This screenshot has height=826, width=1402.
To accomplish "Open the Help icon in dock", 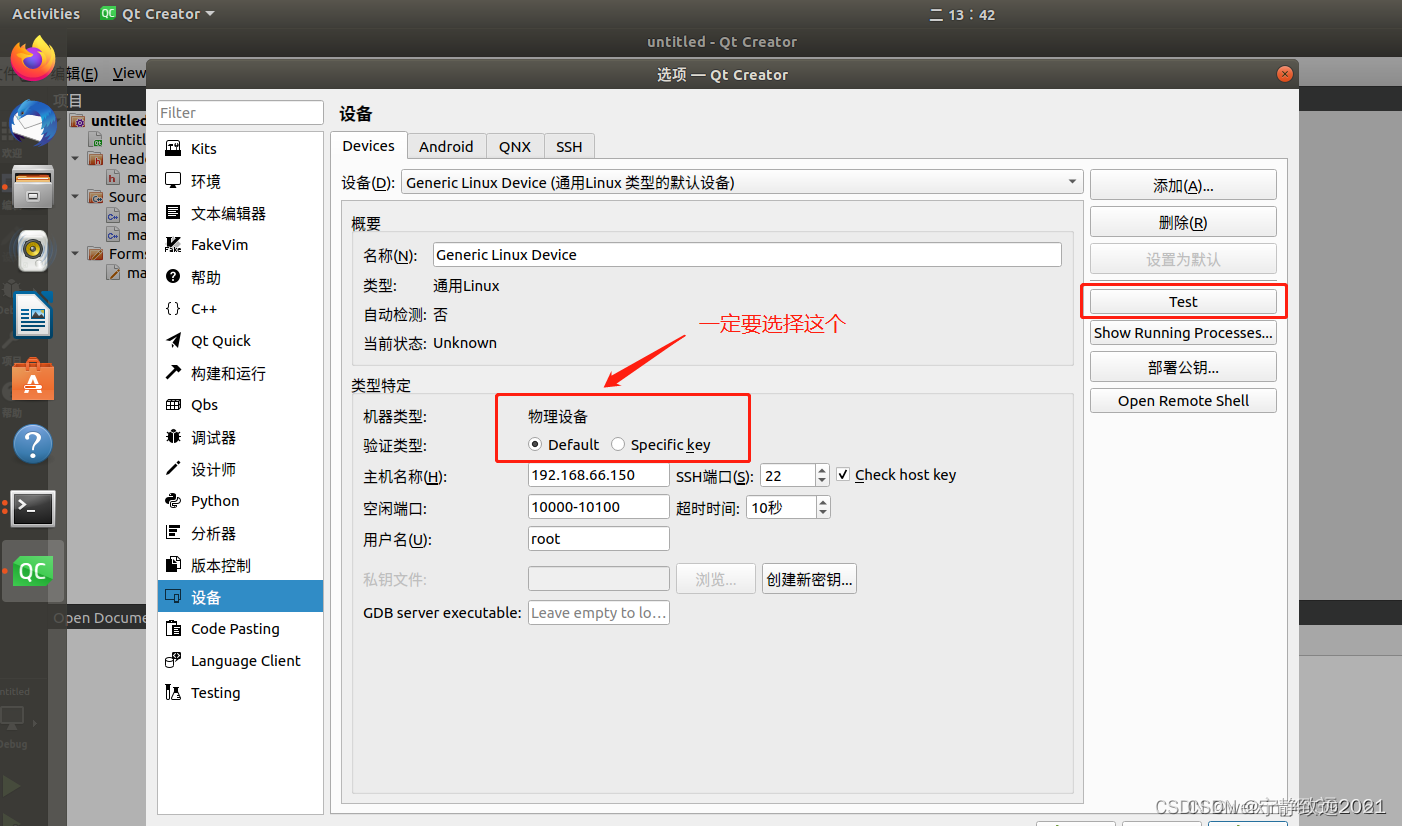I will [x=33, y=444].
